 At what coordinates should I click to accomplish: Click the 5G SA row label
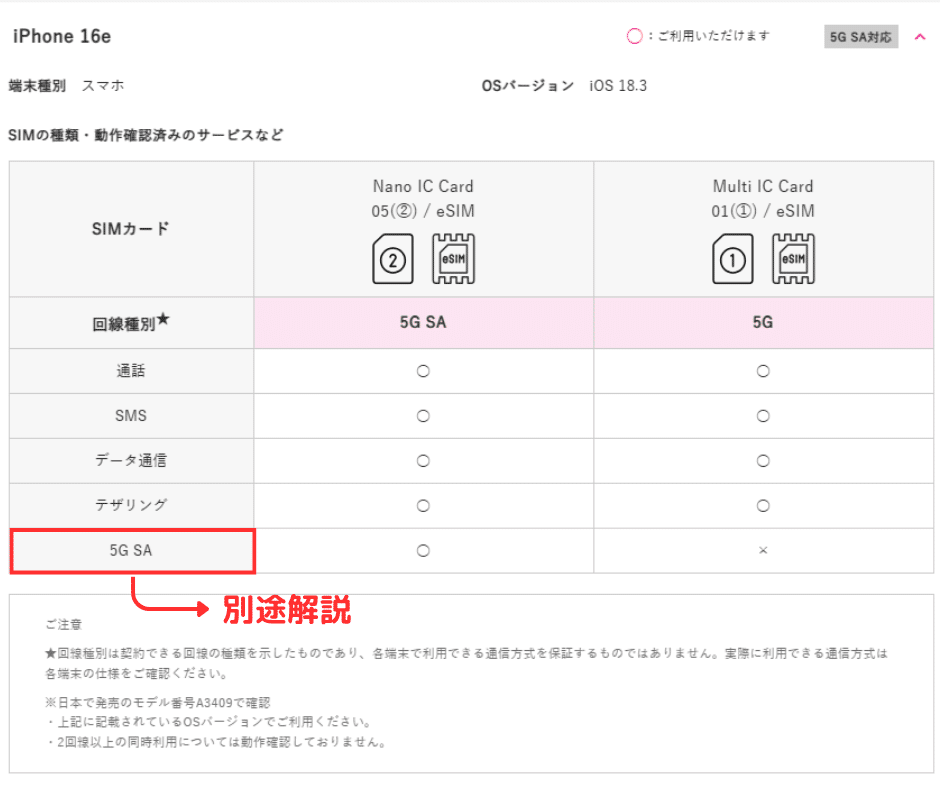point(131,551)
